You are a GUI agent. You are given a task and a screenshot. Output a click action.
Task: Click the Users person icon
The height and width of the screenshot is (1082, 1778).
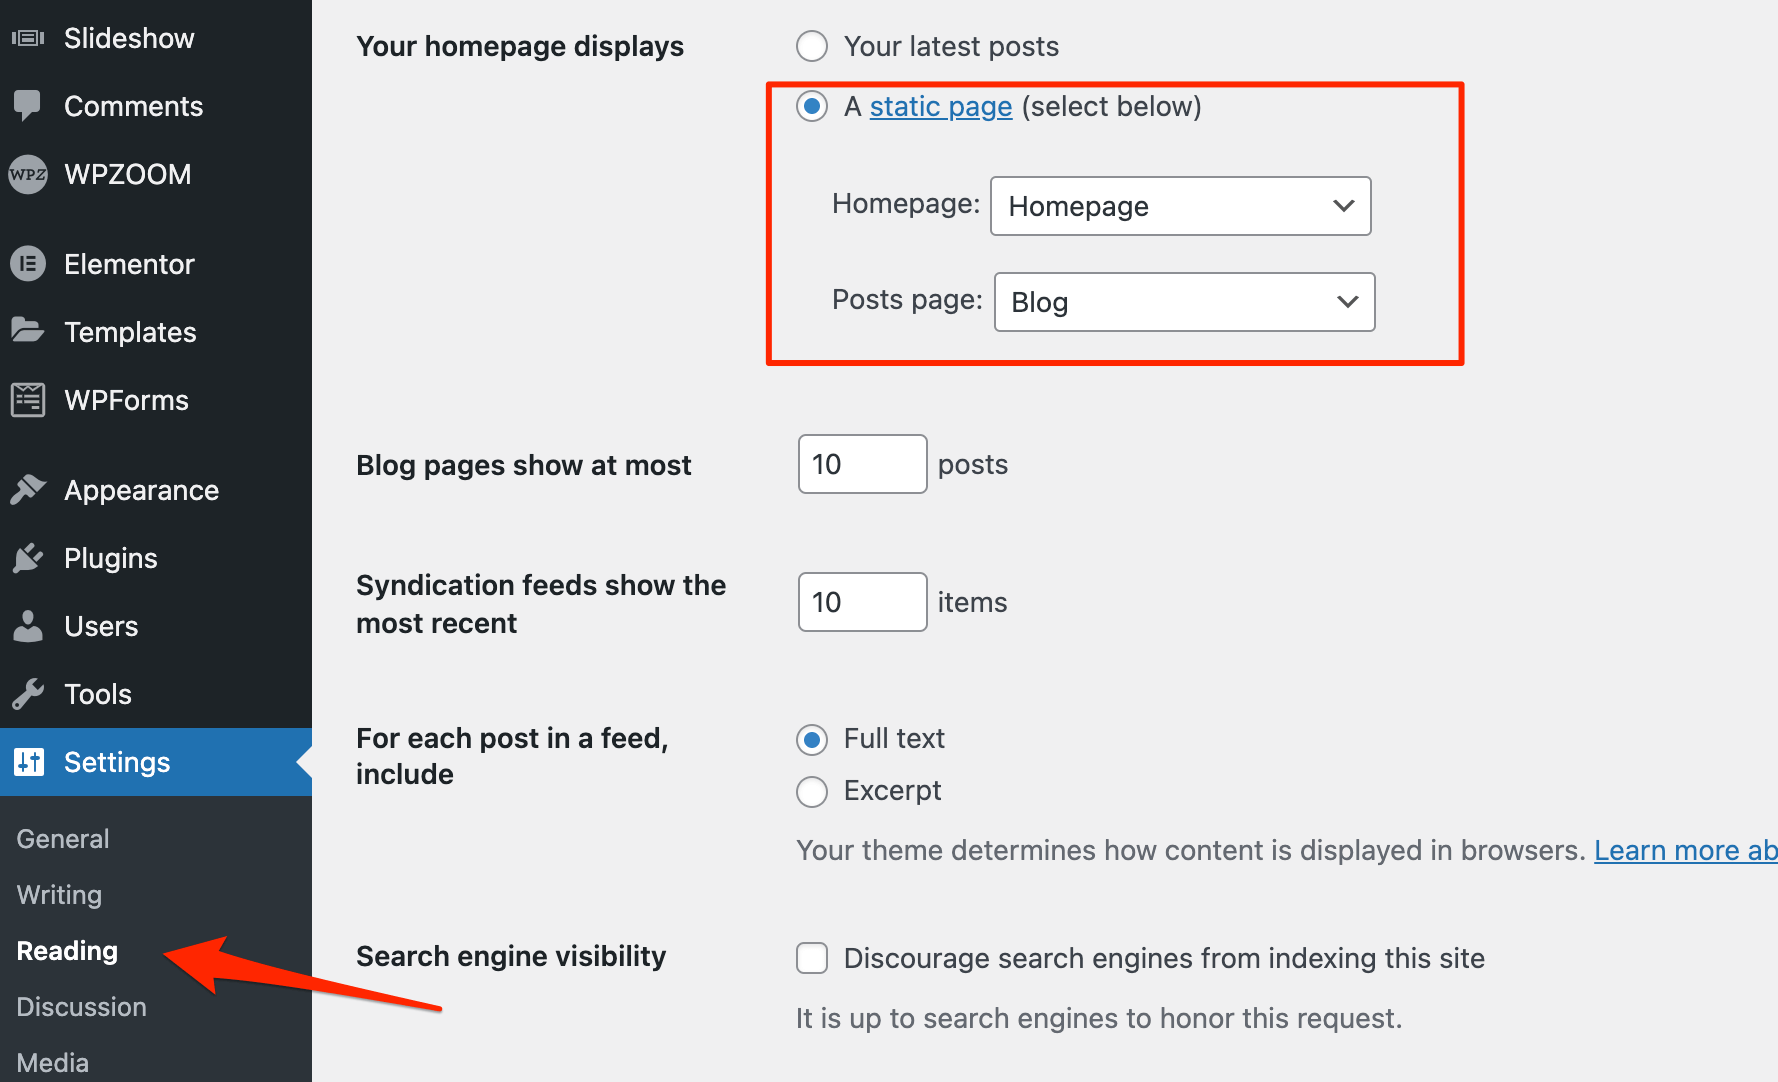pyautogui.click(x=28, y=626)
